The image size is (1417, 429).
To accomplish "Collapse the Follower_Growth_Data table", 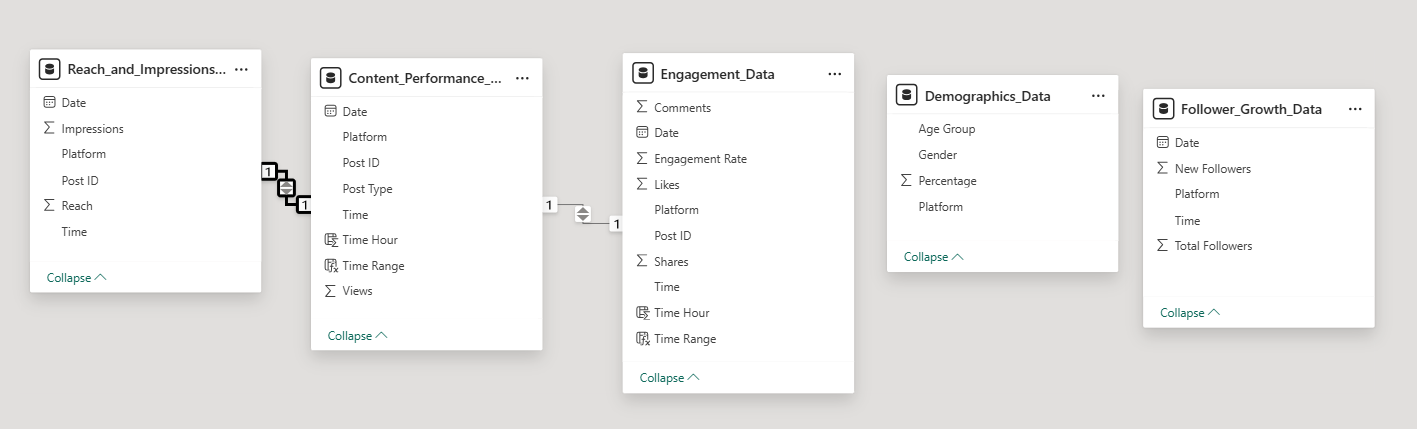I will click(1190, 312).
